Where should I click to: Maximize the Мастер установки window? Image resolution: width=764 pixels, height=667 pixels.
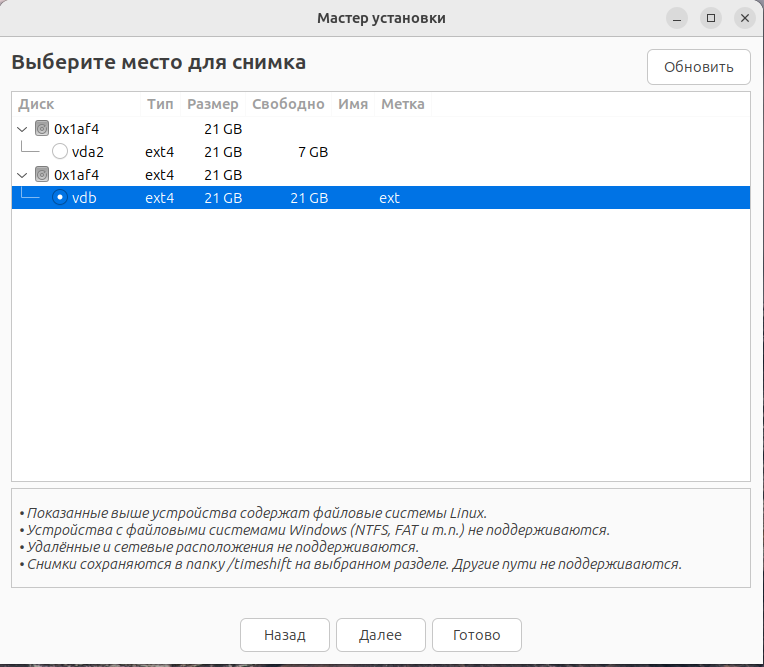pyautogui.click(x=711, y=18)
